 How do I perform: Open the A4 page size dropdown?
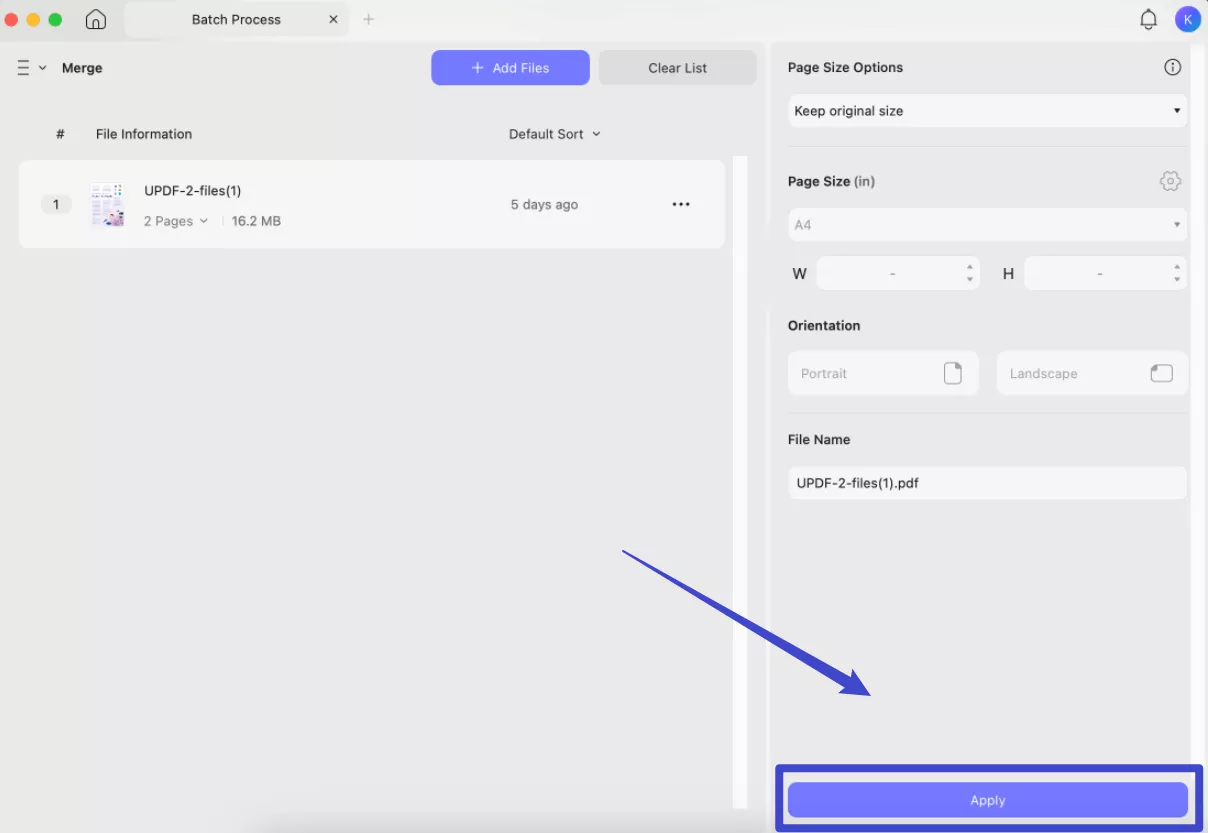click(987, 225)
